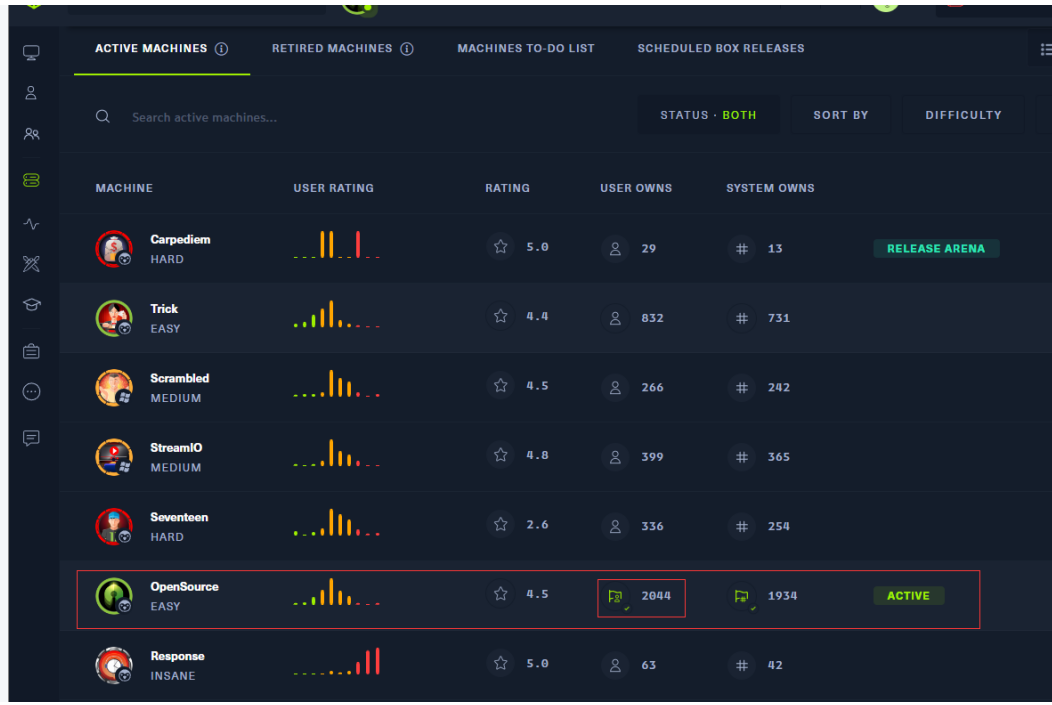Open Teams using the people icon
Screen dimensions: 1052x705
(31, 134)
